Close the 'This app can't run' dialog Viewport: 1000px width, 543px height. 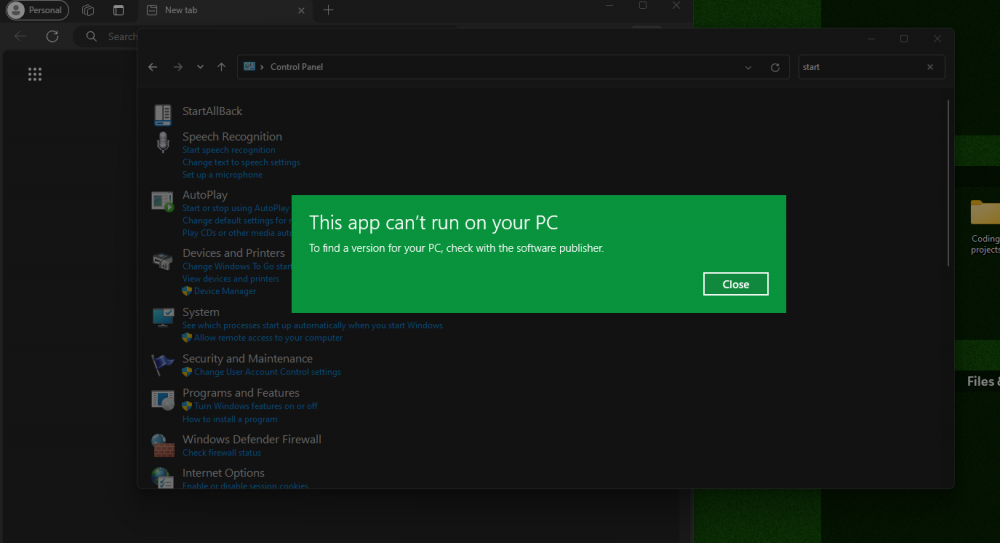(x=735, y=284)
